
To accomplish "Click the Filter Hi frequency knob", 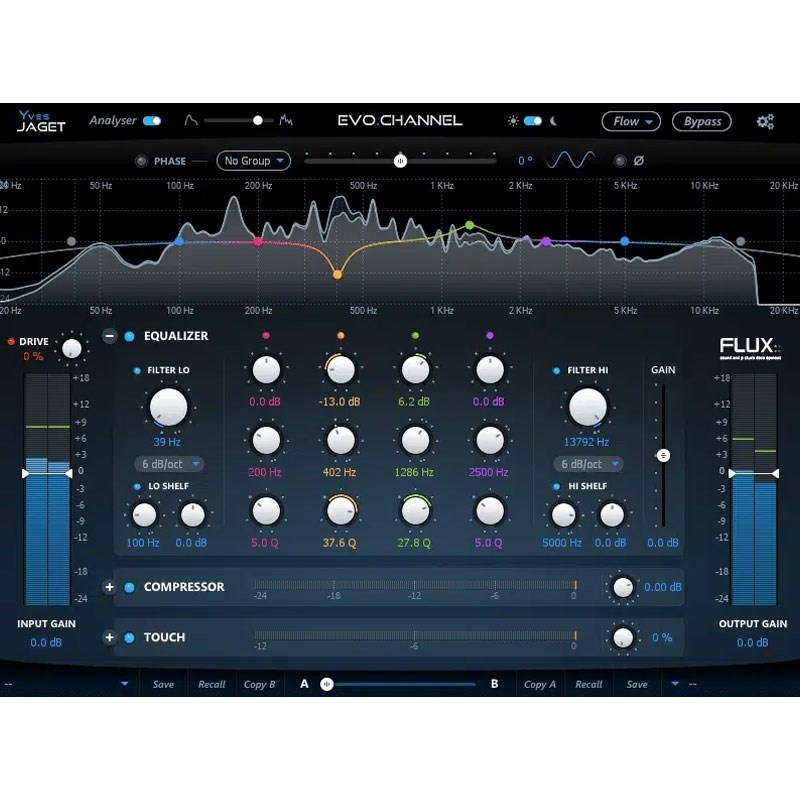I will coord(588,407).
